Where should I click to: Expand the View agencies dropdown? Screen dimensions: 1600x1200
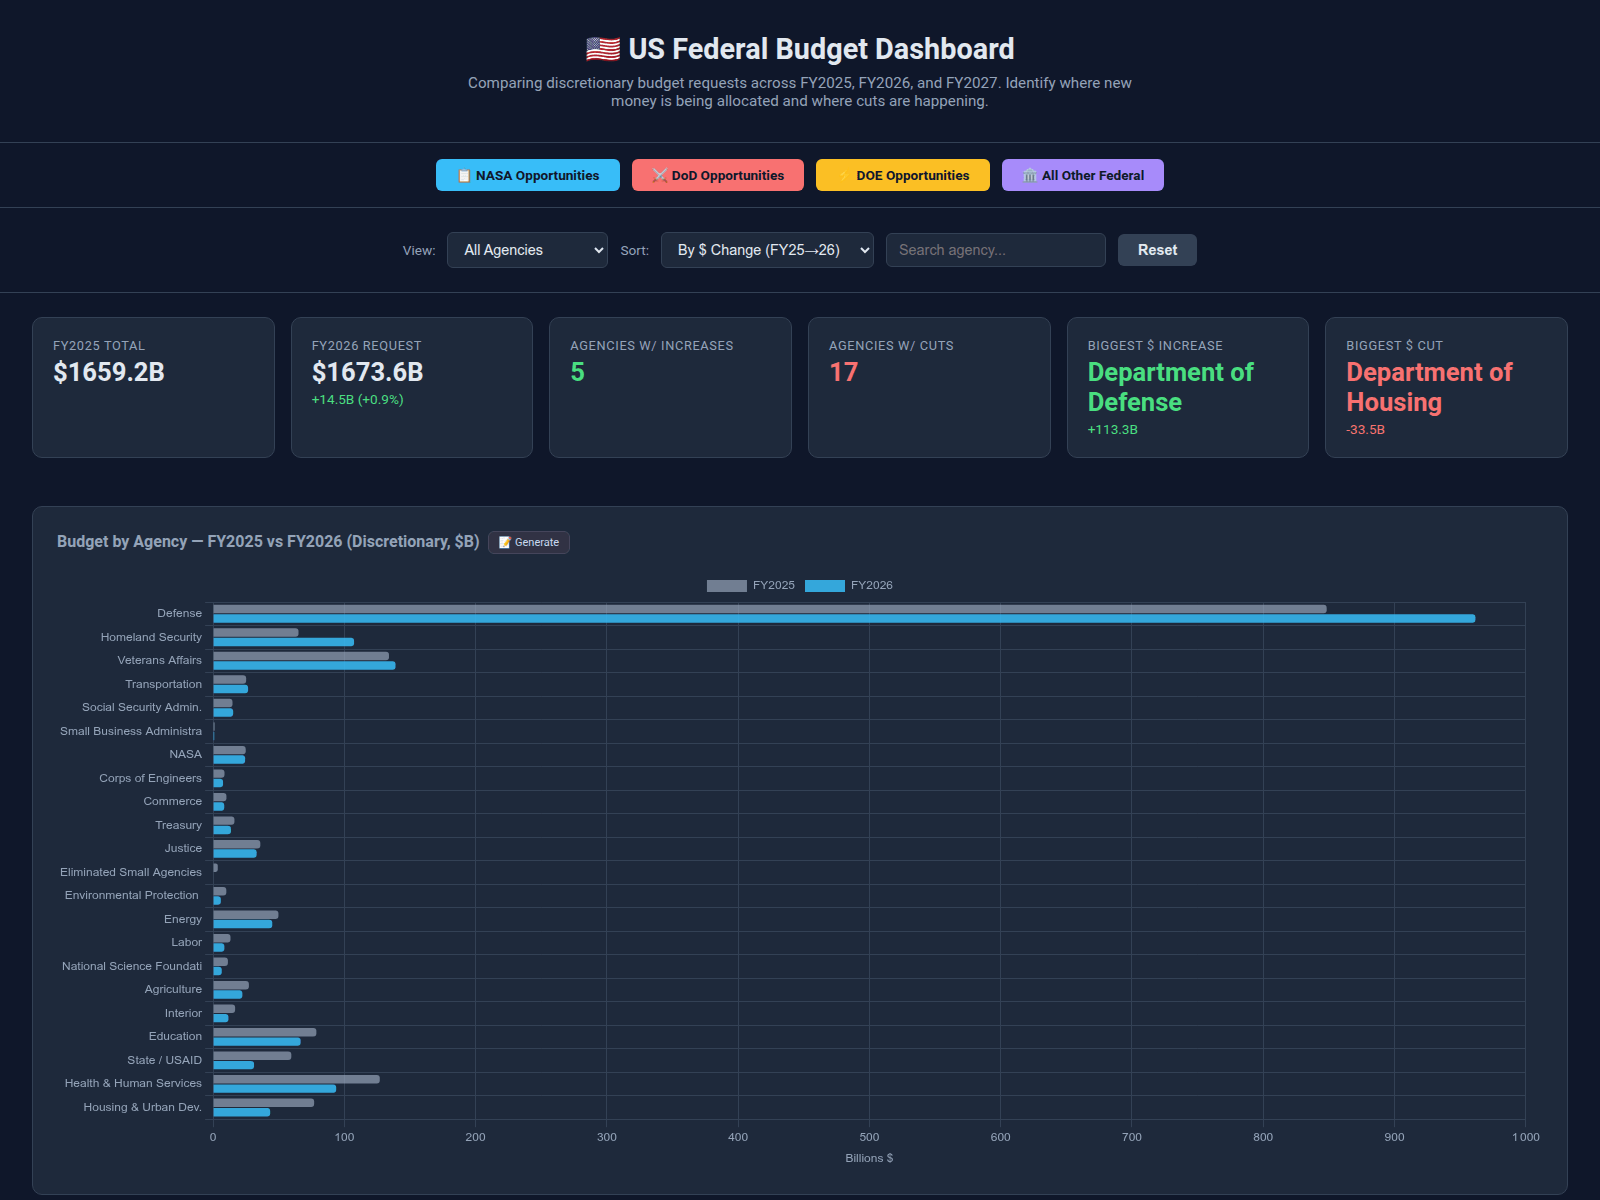[x=527, y=250]
